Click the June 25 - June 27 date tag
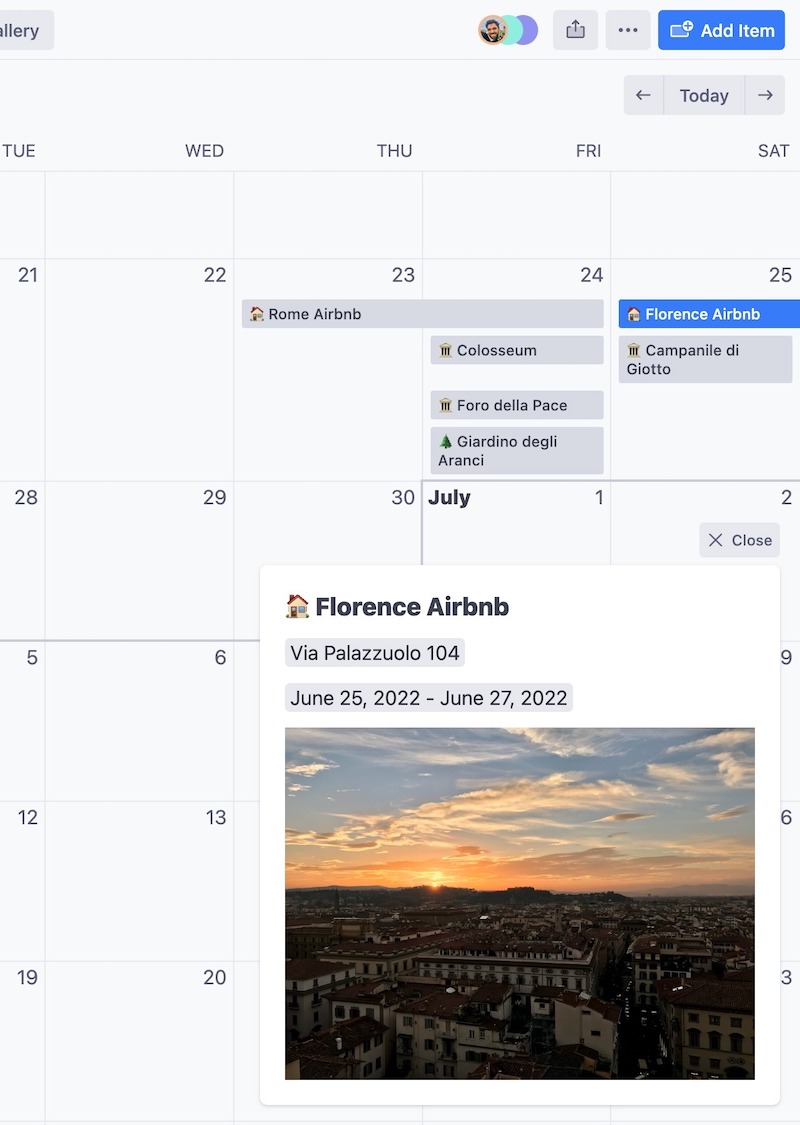This screenshot has height=1125, width=800. [x=428, y=697]
